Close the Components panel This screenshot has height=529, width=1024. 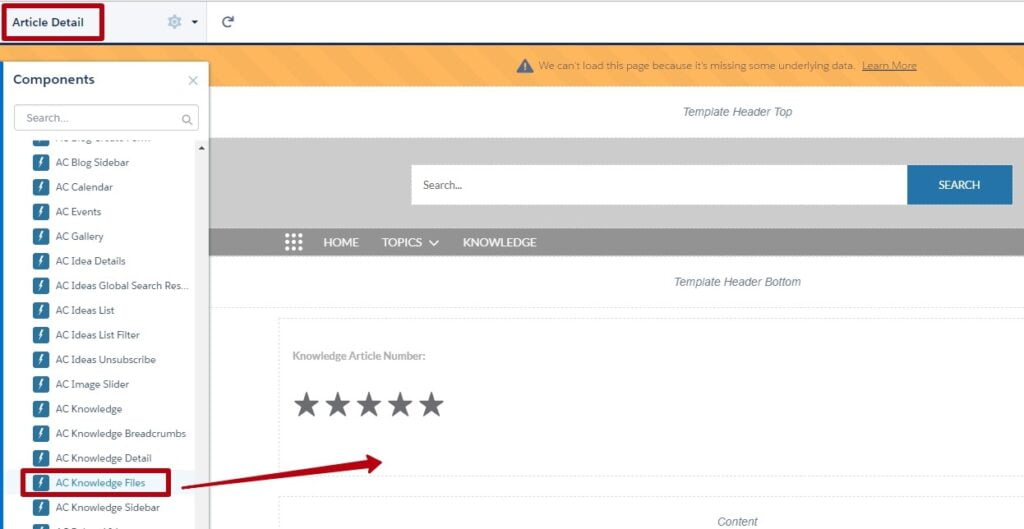coord(193,80)
